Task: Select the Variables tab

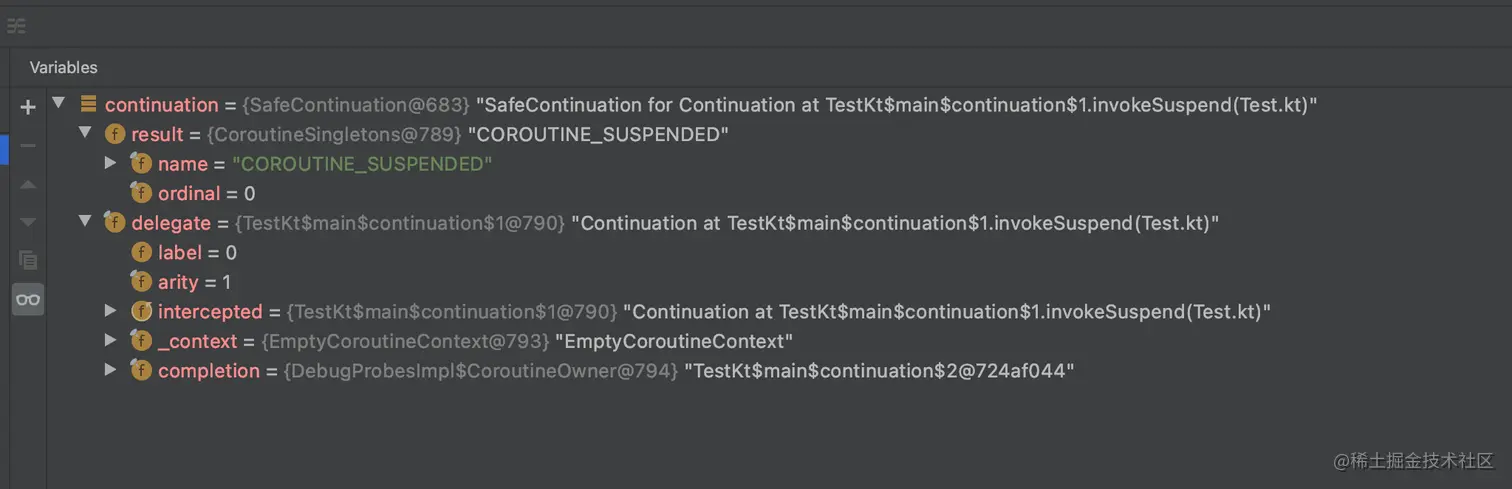Action: click(x=64, y=67)
